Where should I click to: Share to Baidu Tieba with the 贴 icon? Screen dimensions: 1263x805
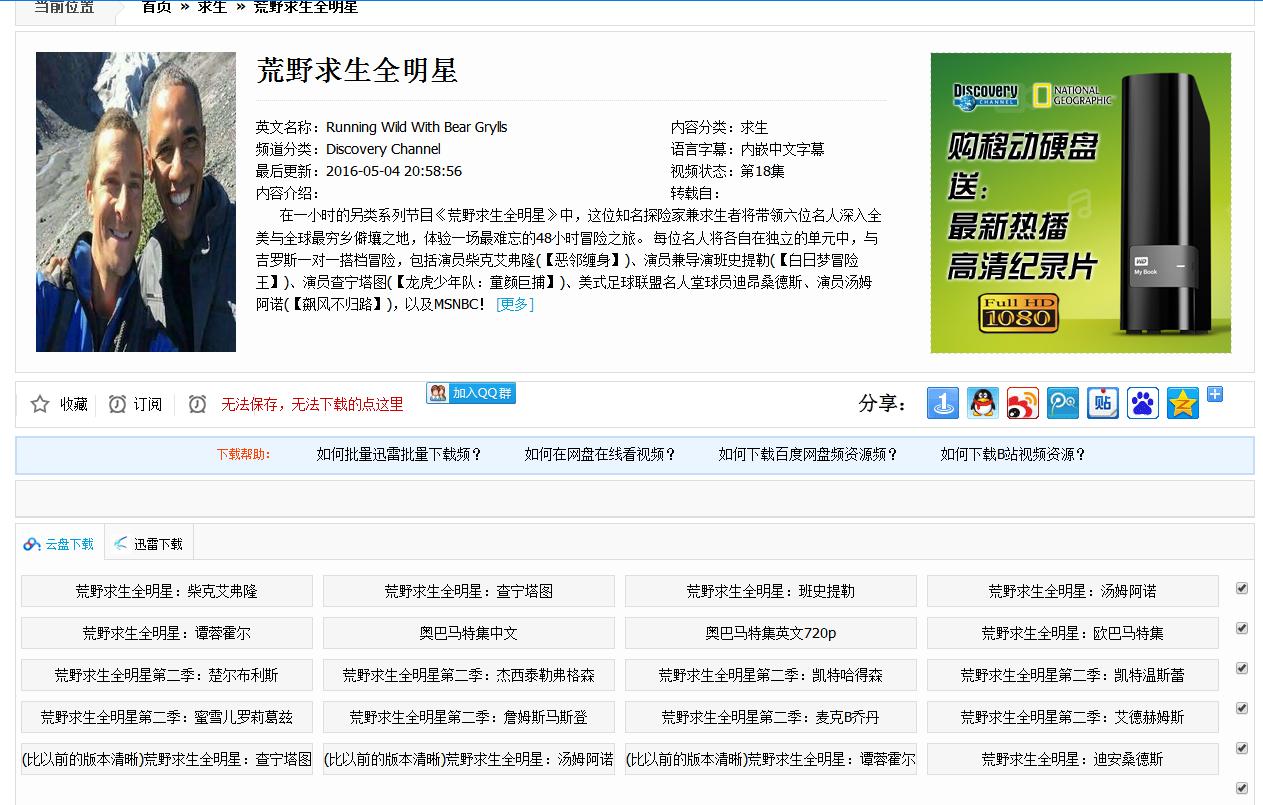1102,402
